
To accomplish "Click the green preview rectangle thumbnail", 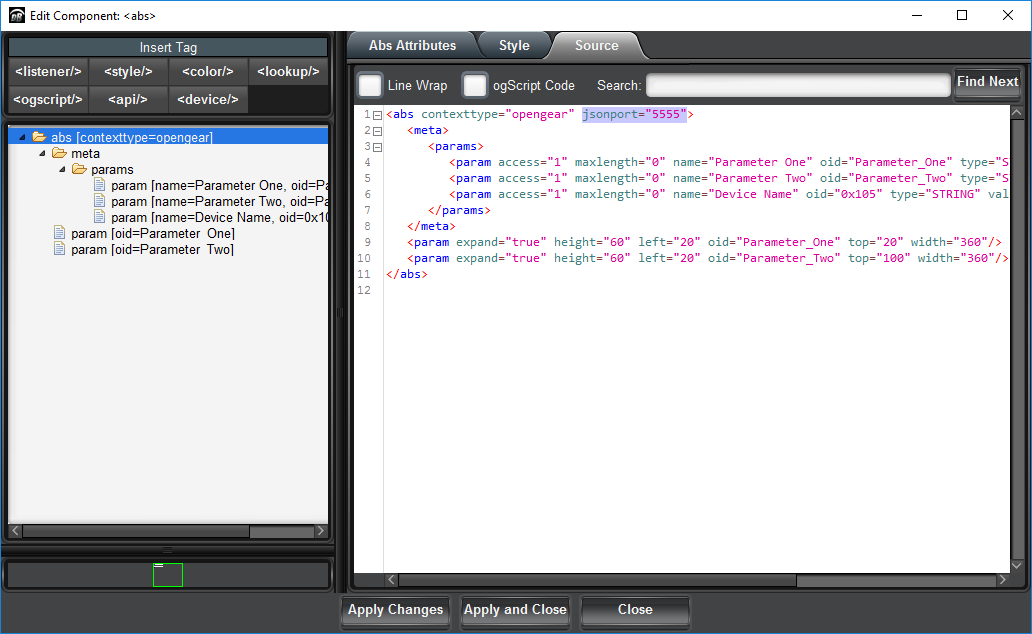I will point(168,574).
